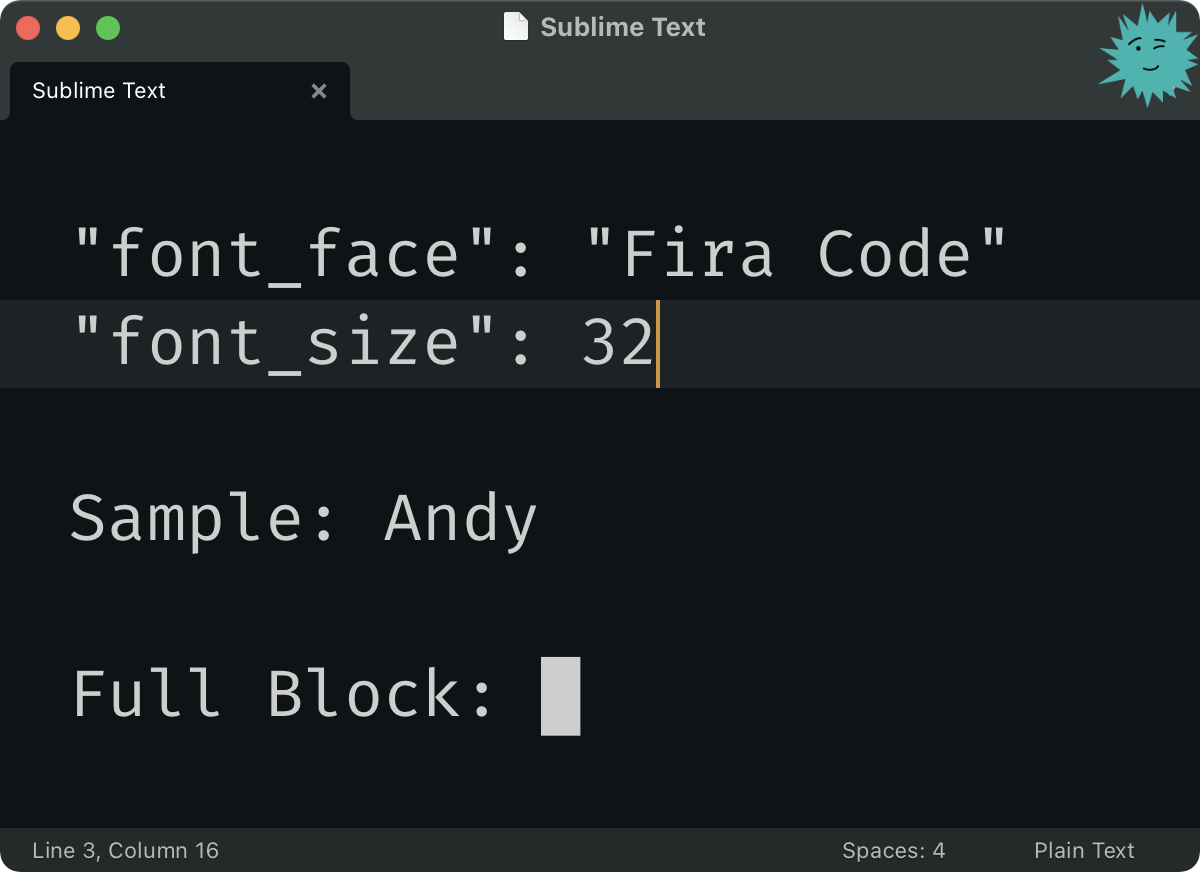The width and height of the screenshot is (1200, 872).
Task: Open the Spaces: 4 indentation menu
Action: click(x=893, y=851)
